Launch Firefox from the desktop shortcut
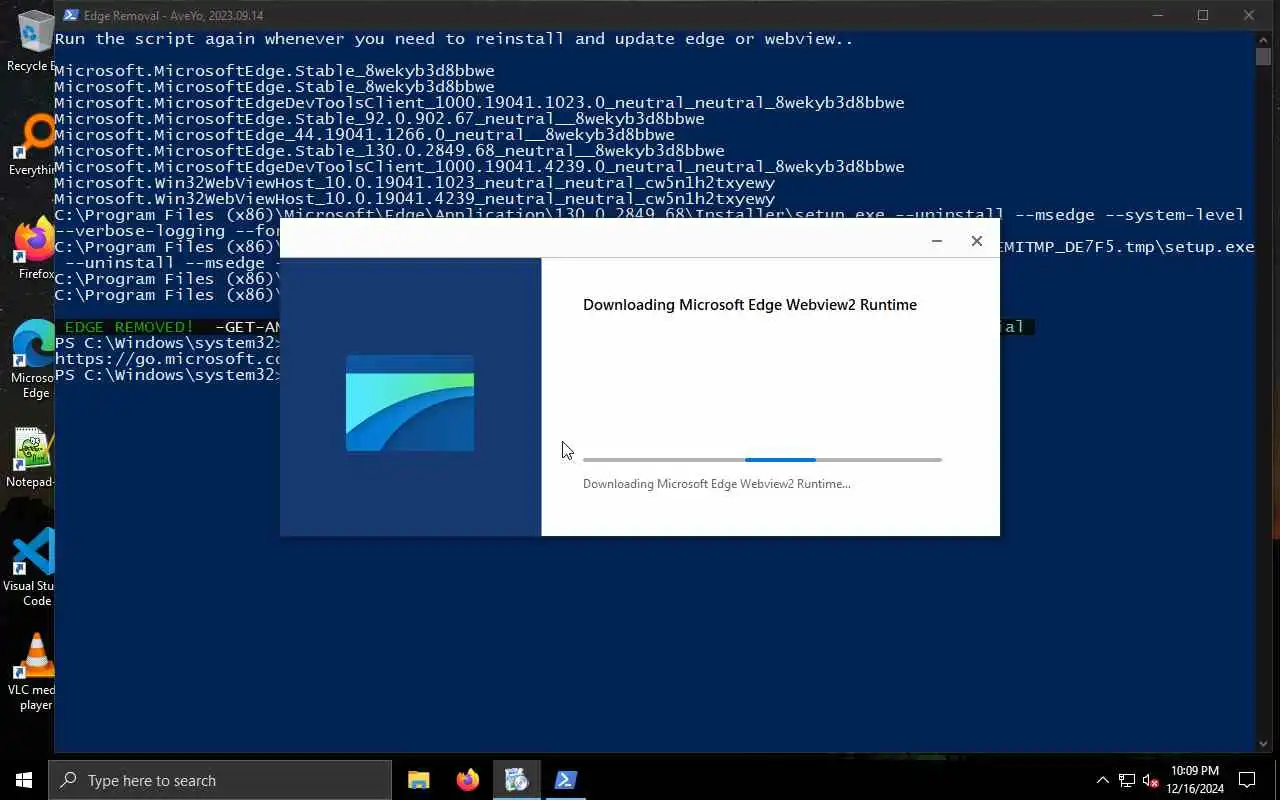The image size is (1280, 800). pos(34,248)
